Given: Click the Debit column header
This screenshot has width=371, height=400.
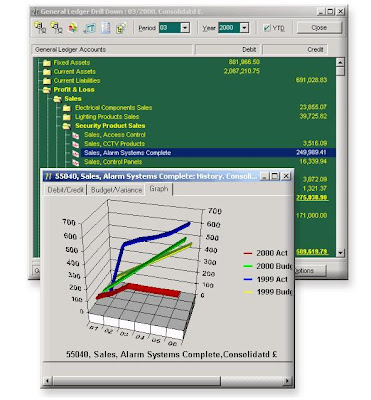Looking at the screenshot, I should coord(228,49).
